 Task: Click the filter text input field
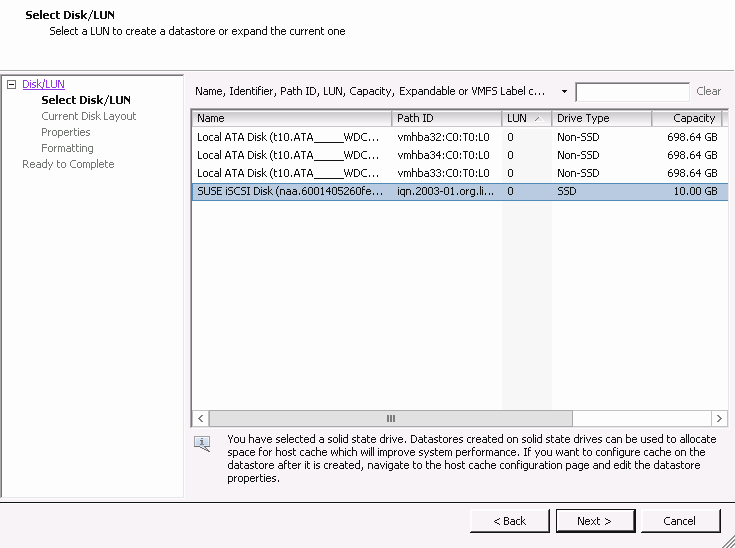click(632, 91)
